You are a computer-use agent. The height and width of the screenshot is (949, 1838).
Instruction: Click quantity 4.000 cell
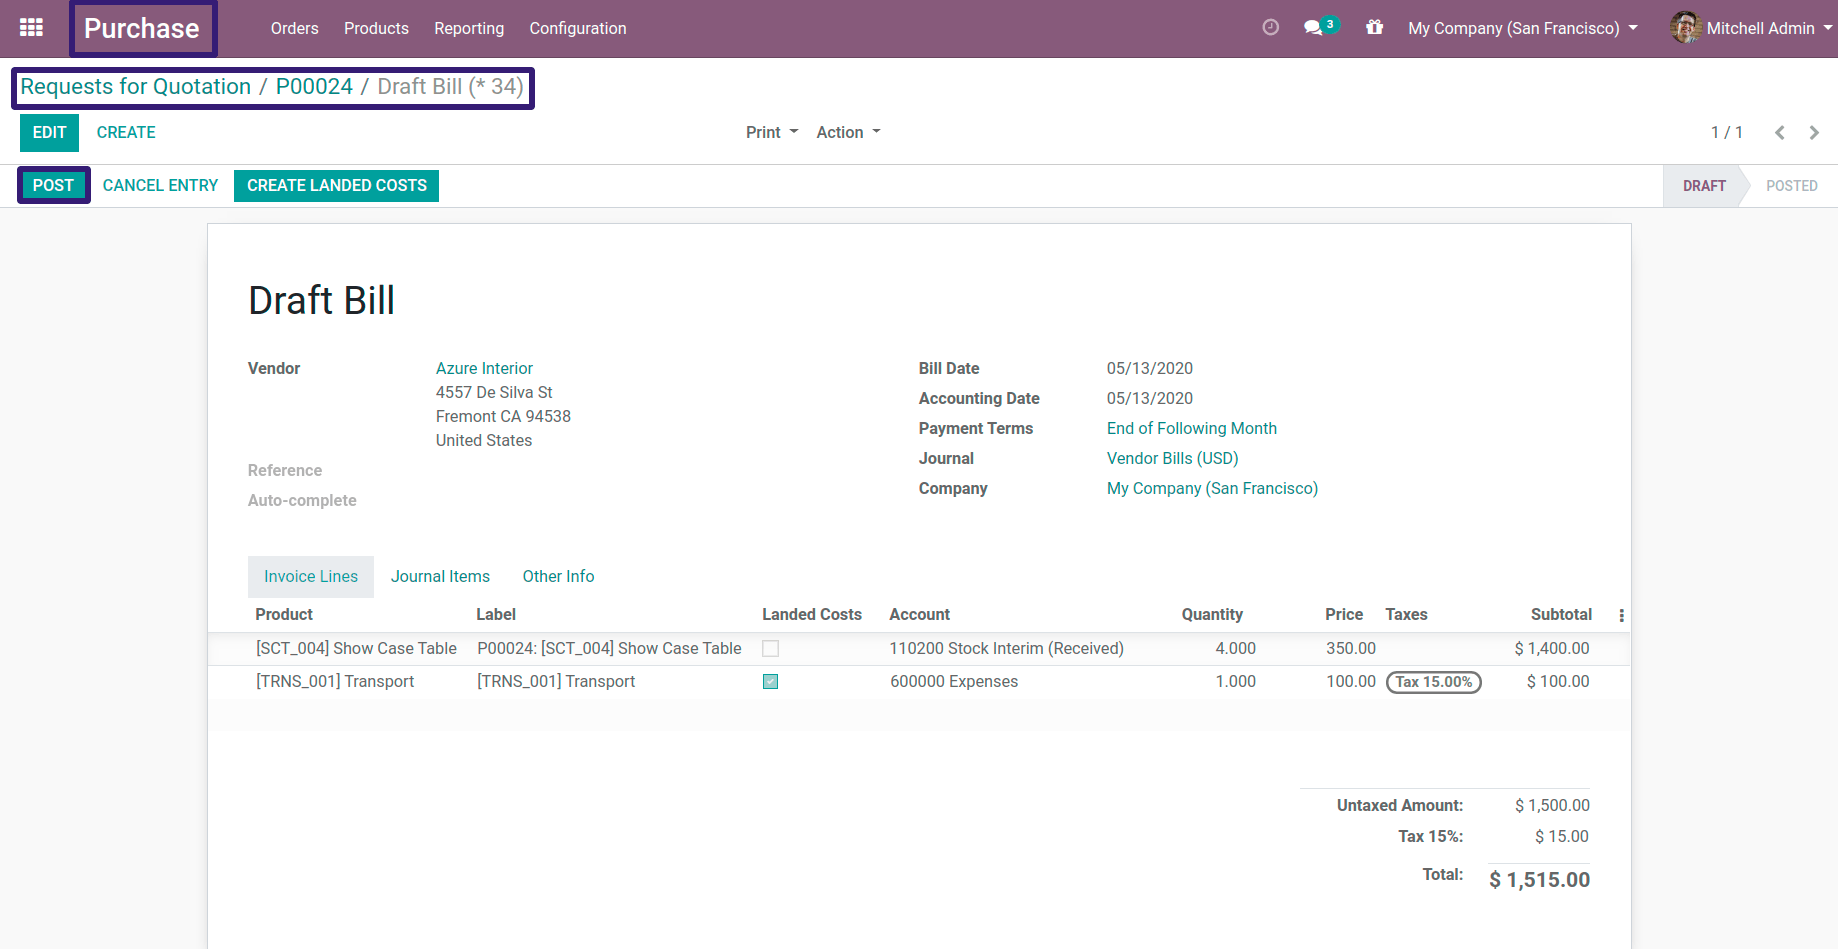pos(1236,649)
